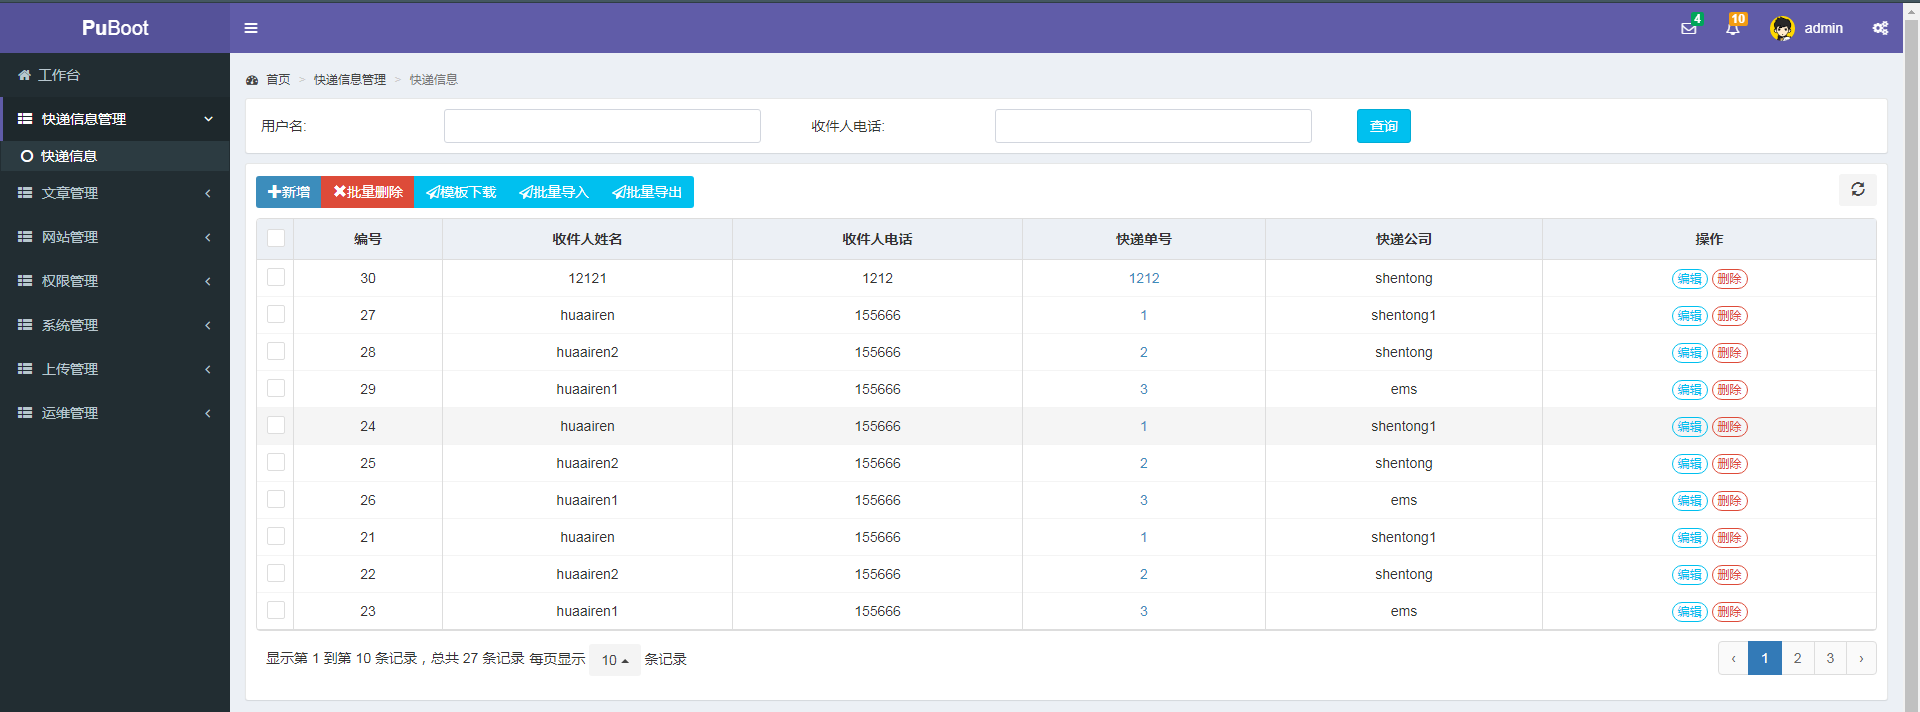This screenshot has width=1920, height=712.
Task: Toggle the sidebar with the hamburger icon
Action: 251,28
